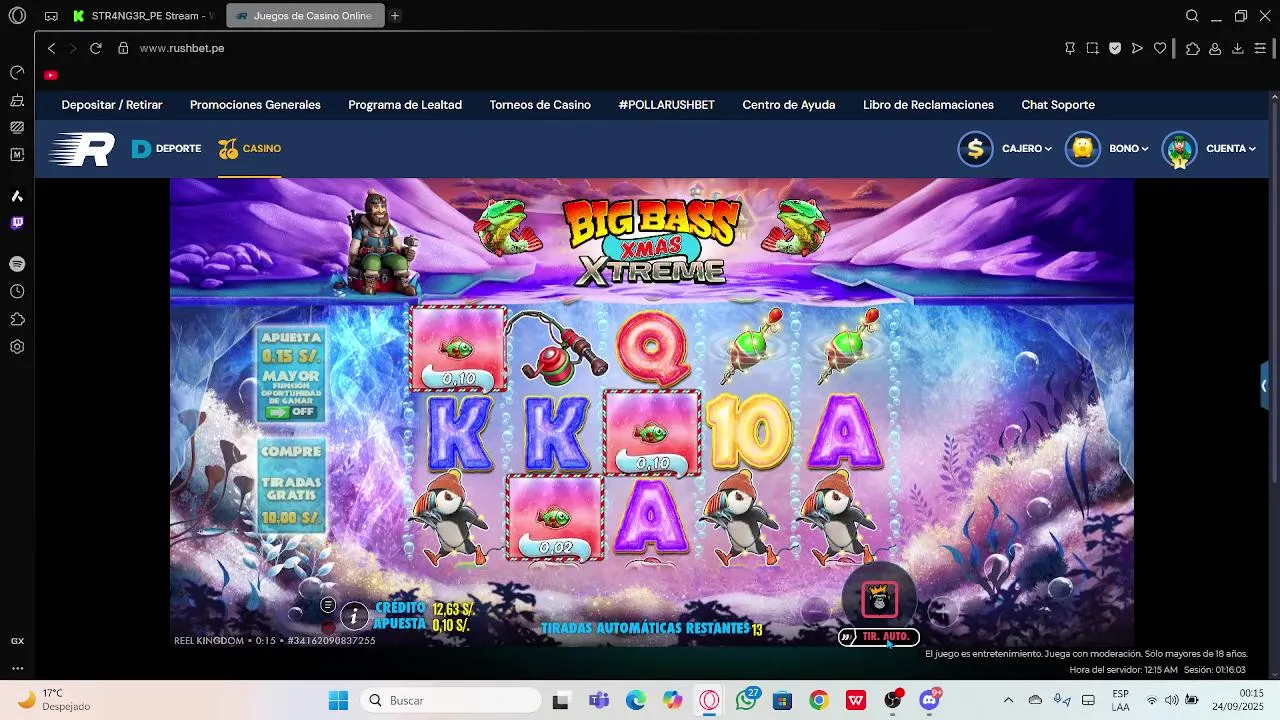The width and height of the screenshot is (1280, 720).
Task: Increase the bet with plus button
Action: pos(942,610)
